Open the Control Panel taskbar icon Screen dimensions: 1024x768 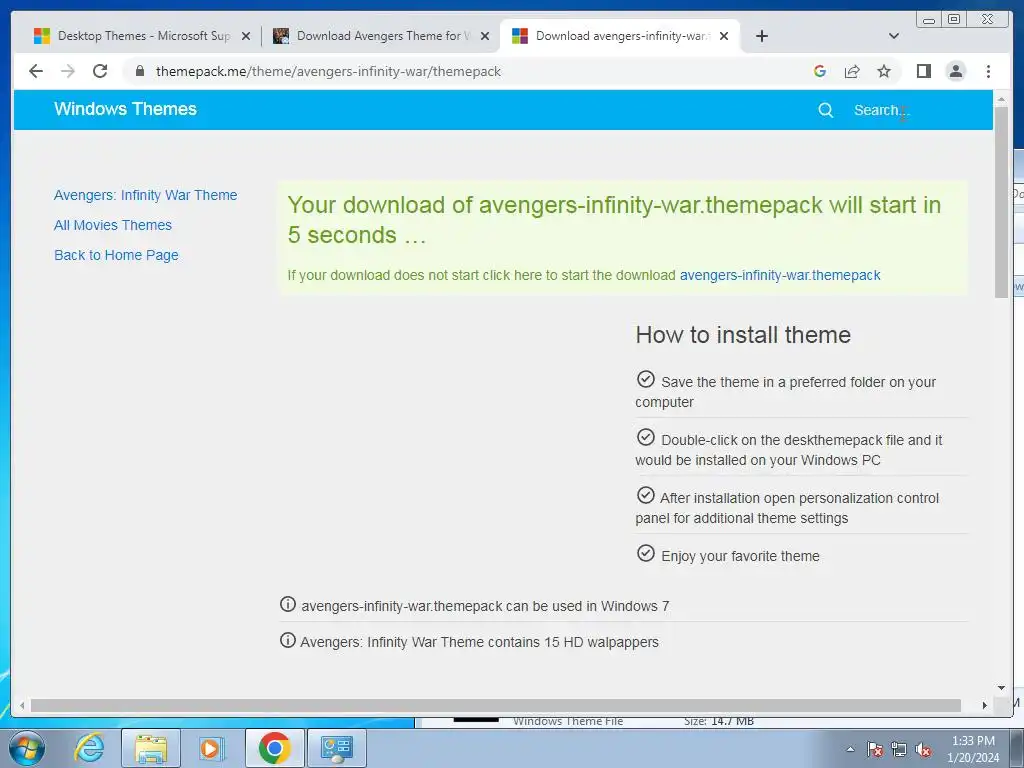[x=336, y=748]
